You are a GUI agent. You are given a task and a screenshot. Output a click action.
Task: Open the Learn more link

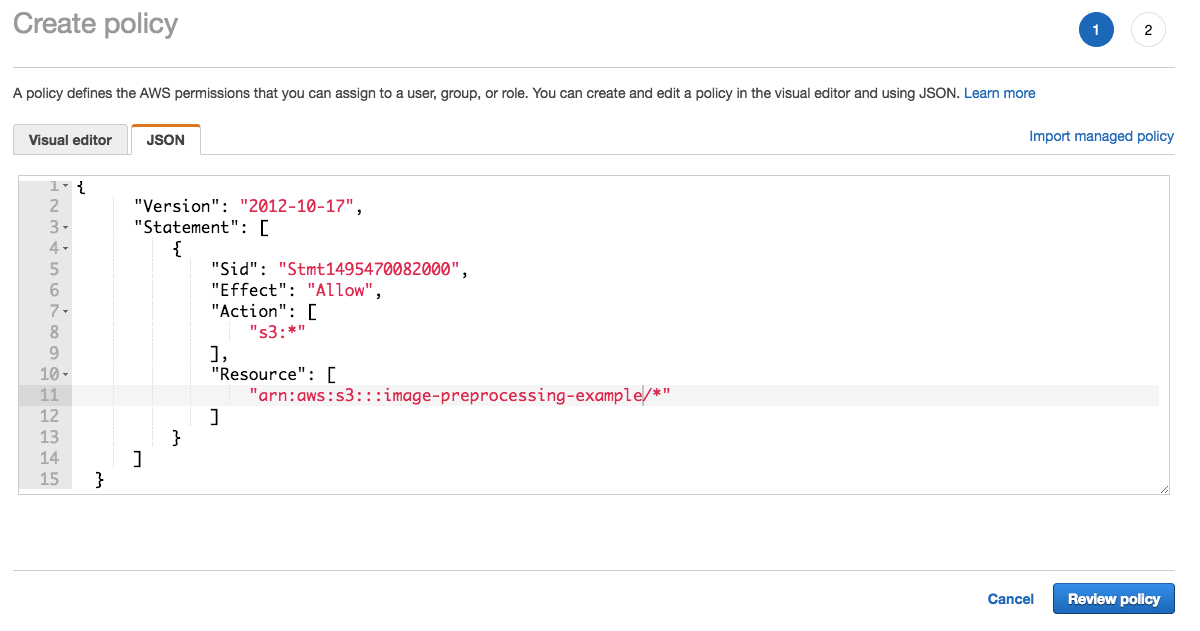tap(999, 93)
